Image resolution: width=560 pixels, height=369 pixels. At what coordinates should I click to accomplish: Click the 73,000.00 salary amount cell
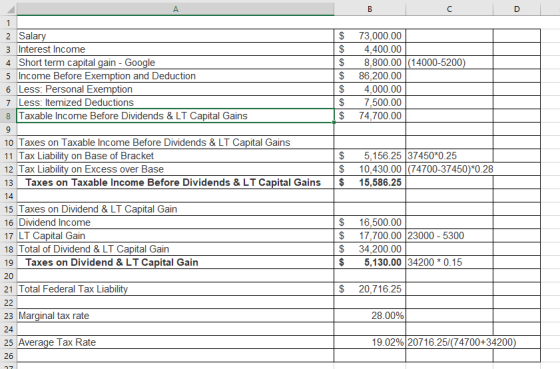pyautogui.click(x=370, y=36)
